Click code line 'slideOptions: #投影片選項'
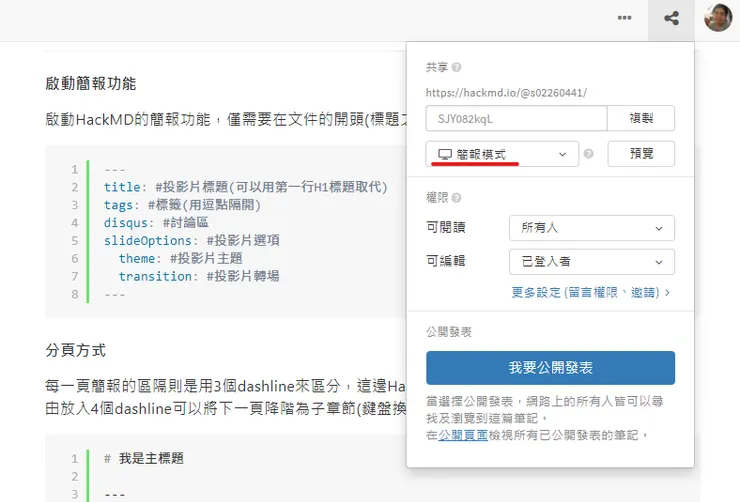740x502 pixels. pyautogui.click(x=191, y=241)
